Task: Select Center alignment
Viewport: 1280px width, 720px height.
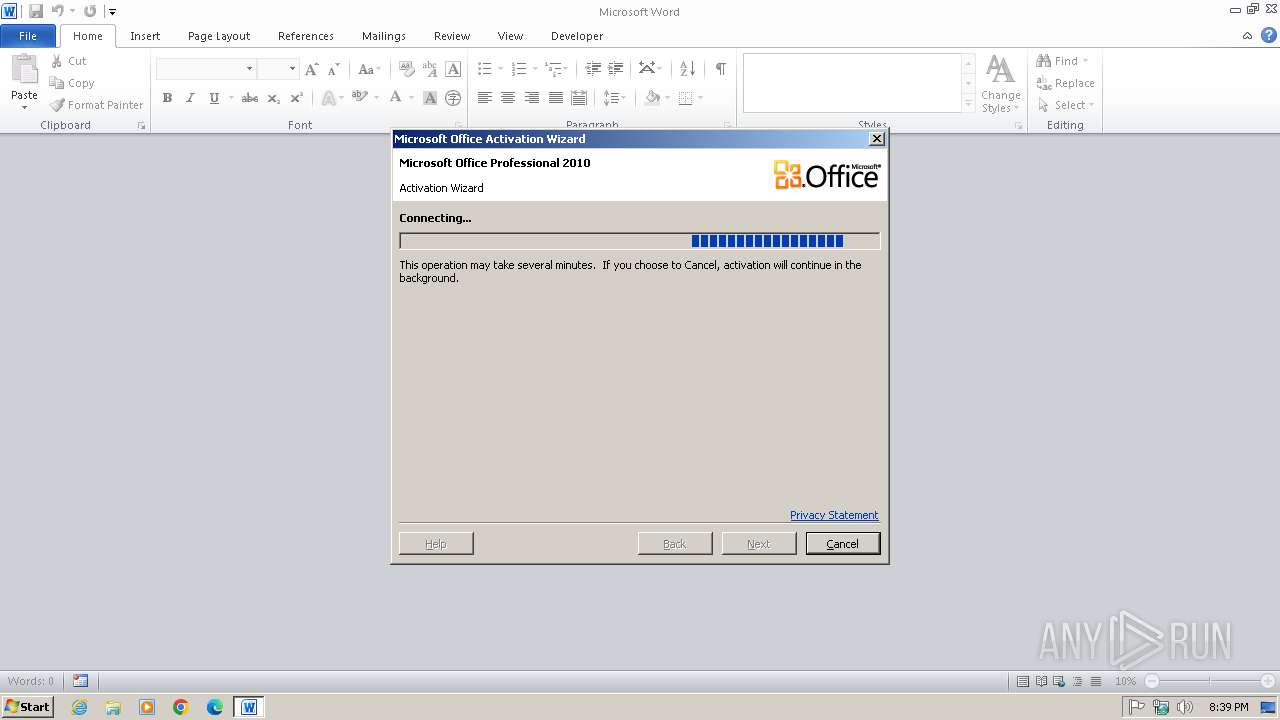Action: pos(508,98)
